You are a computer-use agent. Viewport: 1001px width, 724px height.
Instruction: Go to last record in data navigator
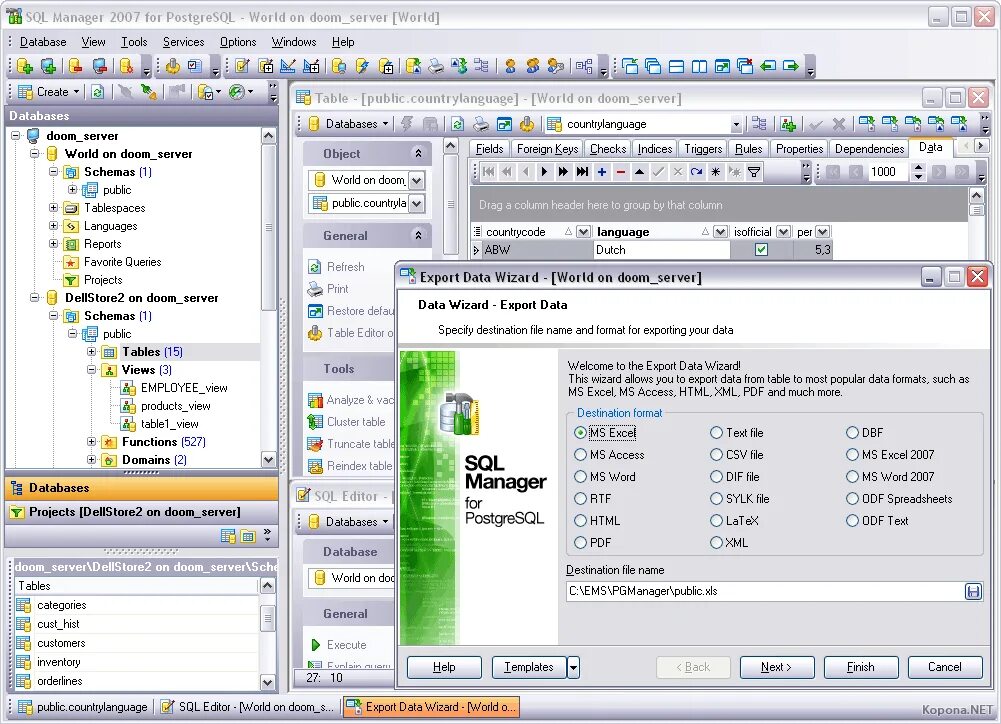pyautogui.click(x=582, y=171)
